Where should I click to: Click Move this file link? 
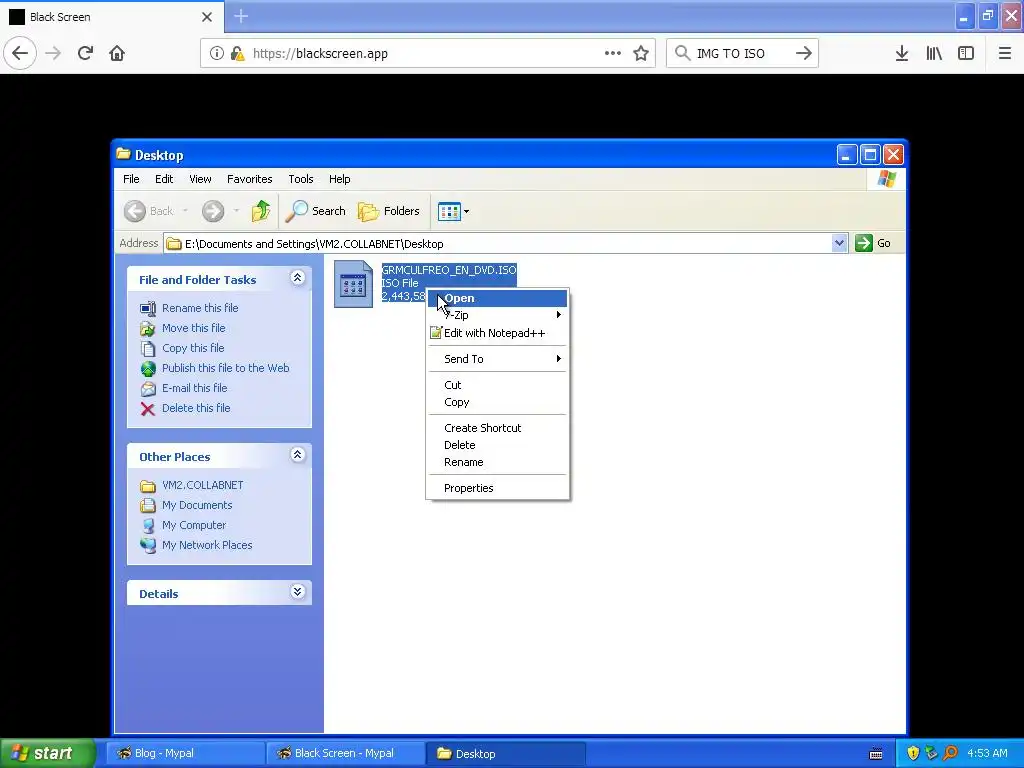(193, 328)
